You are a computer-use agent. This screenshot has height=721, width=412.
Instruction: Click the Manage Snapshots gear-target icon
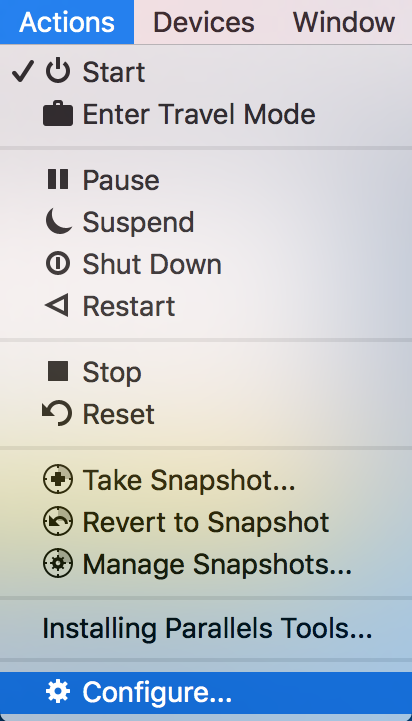[58, 563]
